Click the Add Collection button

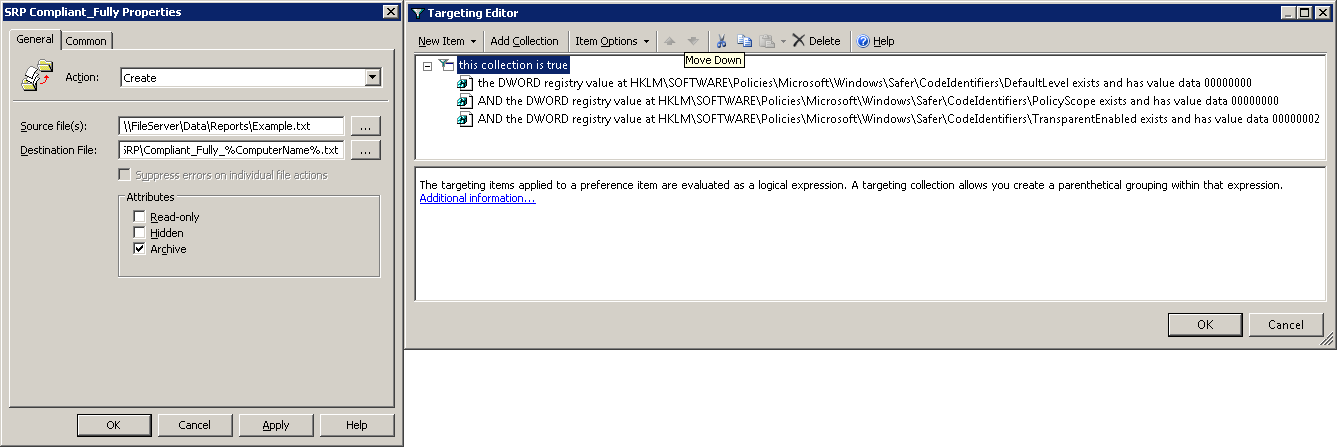(524, 41)
